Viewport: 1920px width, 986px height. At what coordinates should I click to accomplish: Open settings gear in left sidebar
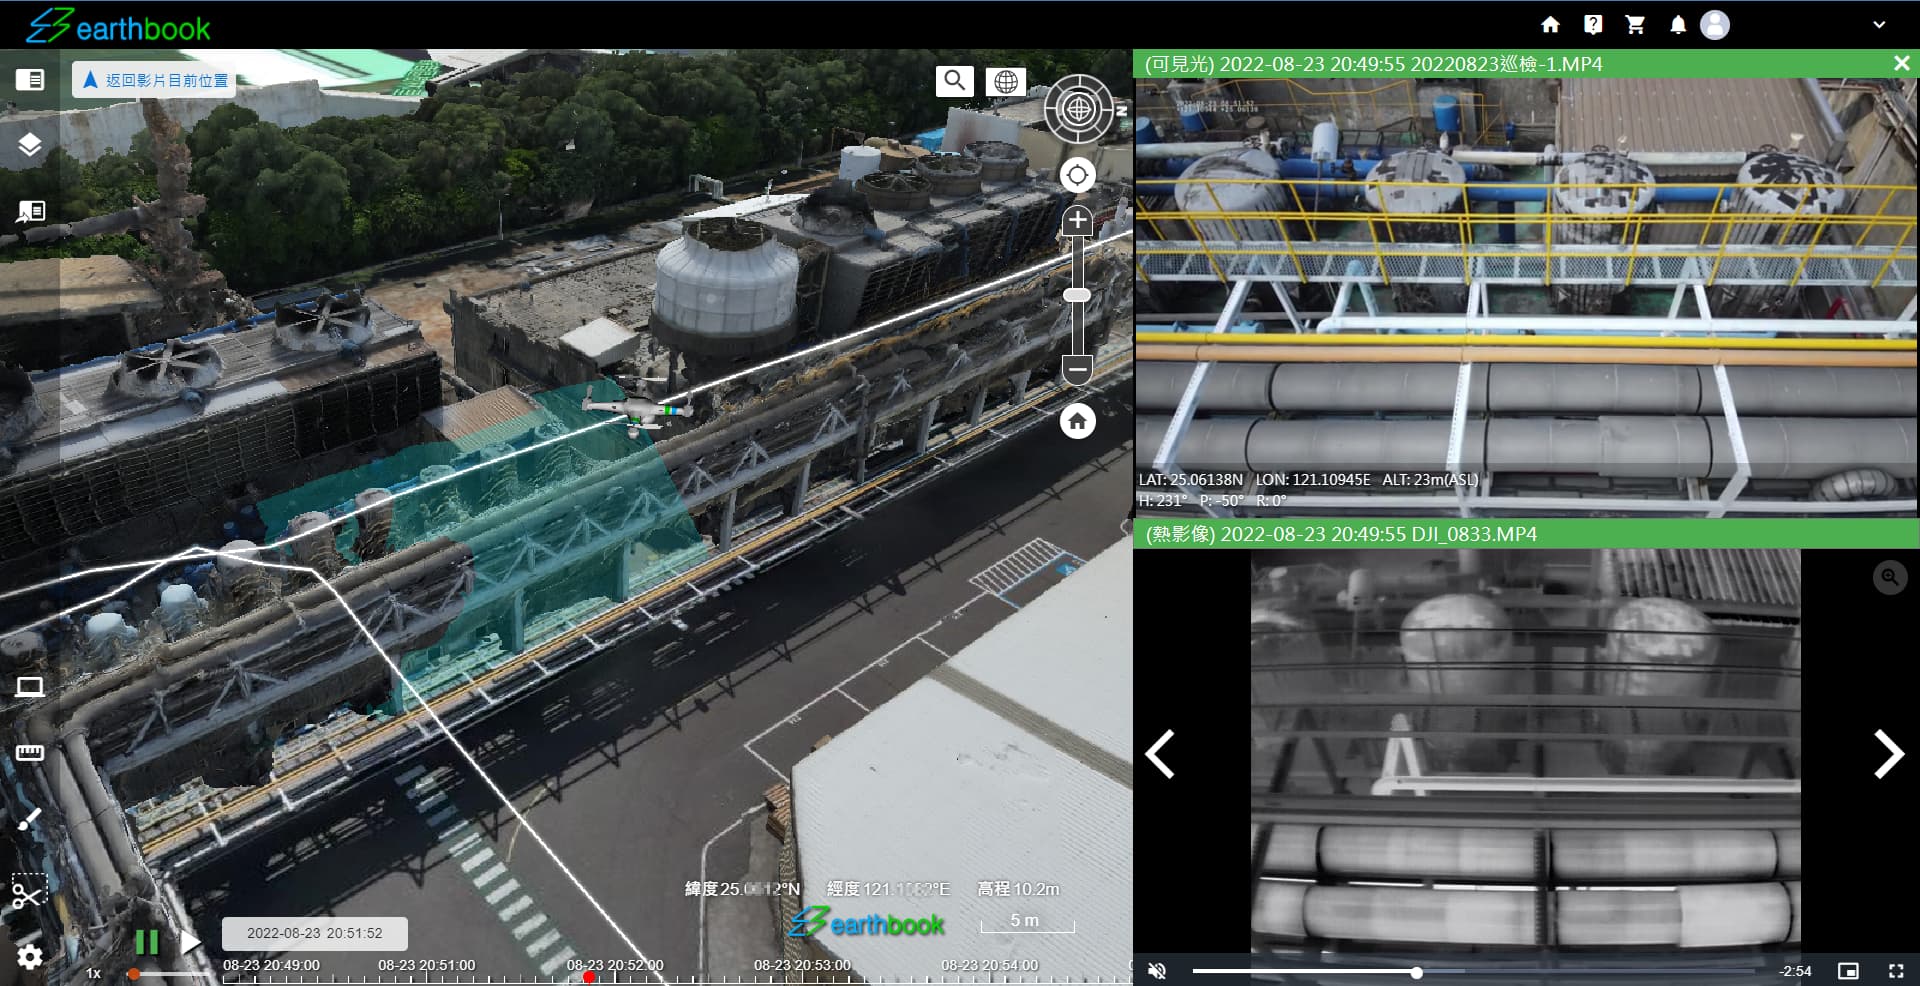coord(30,956)
